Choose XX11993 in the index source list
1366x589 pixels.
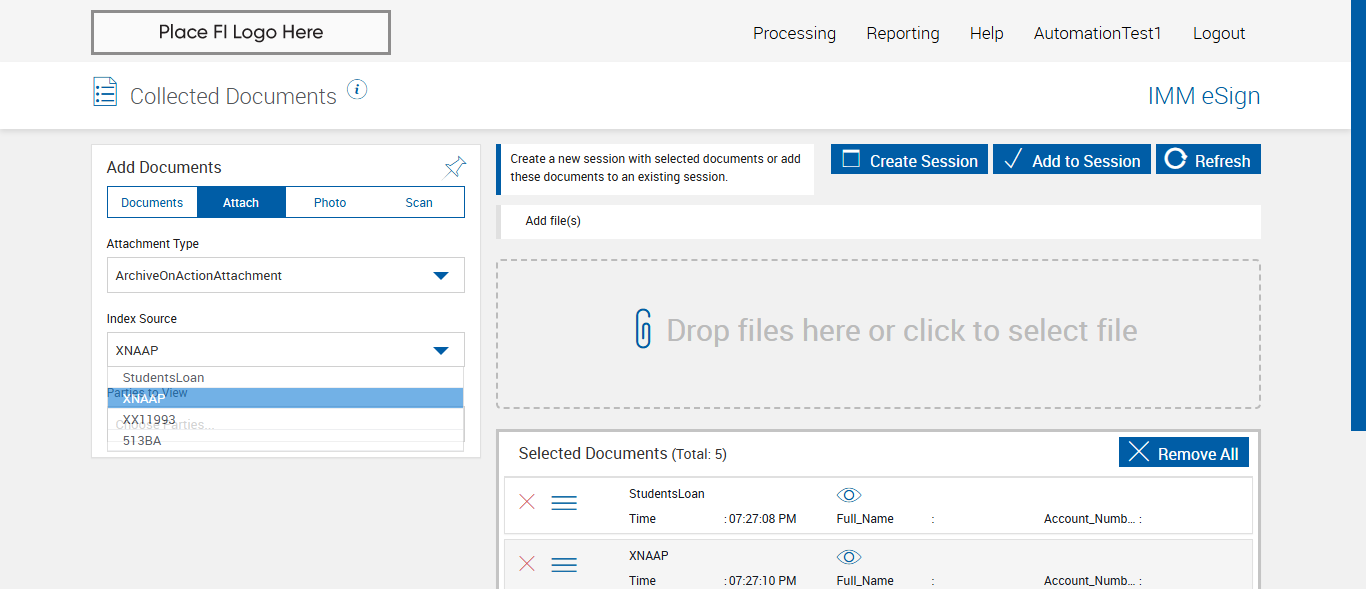pos(149,419)
